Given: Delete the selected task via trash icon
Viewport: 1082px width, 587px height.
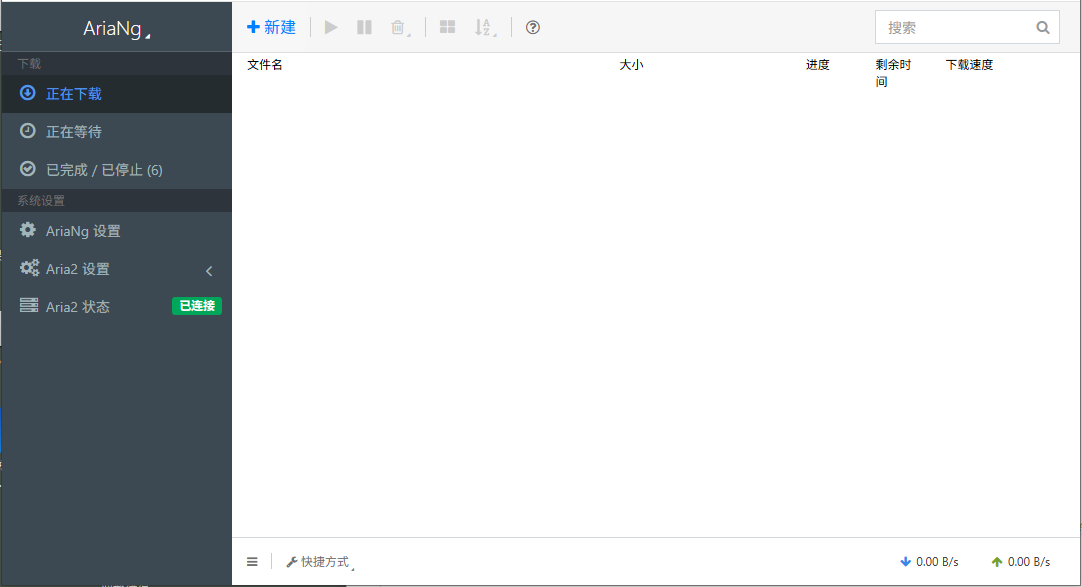Looking at the screenshot, I should pyautogui.click(x=397, y=27).
